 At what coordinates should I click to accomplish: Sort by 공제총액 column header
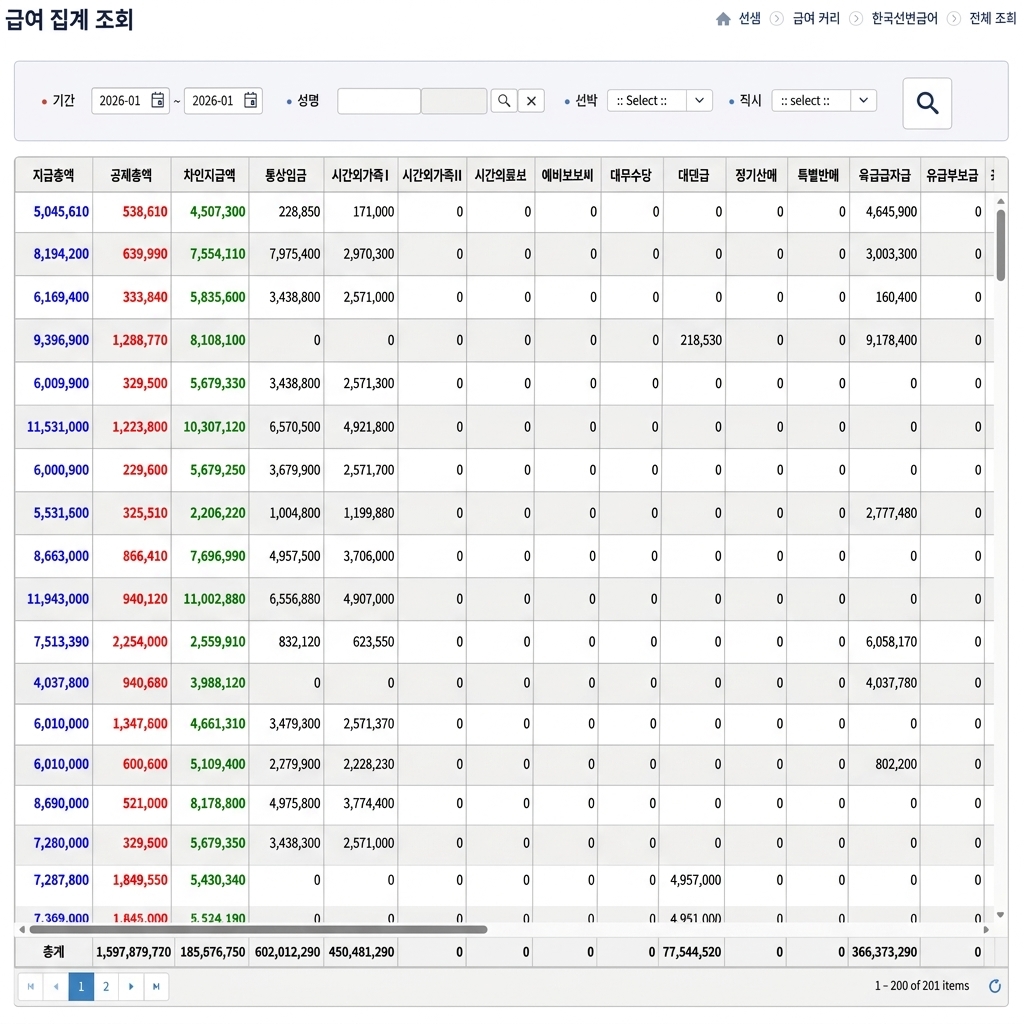point(131,175)
